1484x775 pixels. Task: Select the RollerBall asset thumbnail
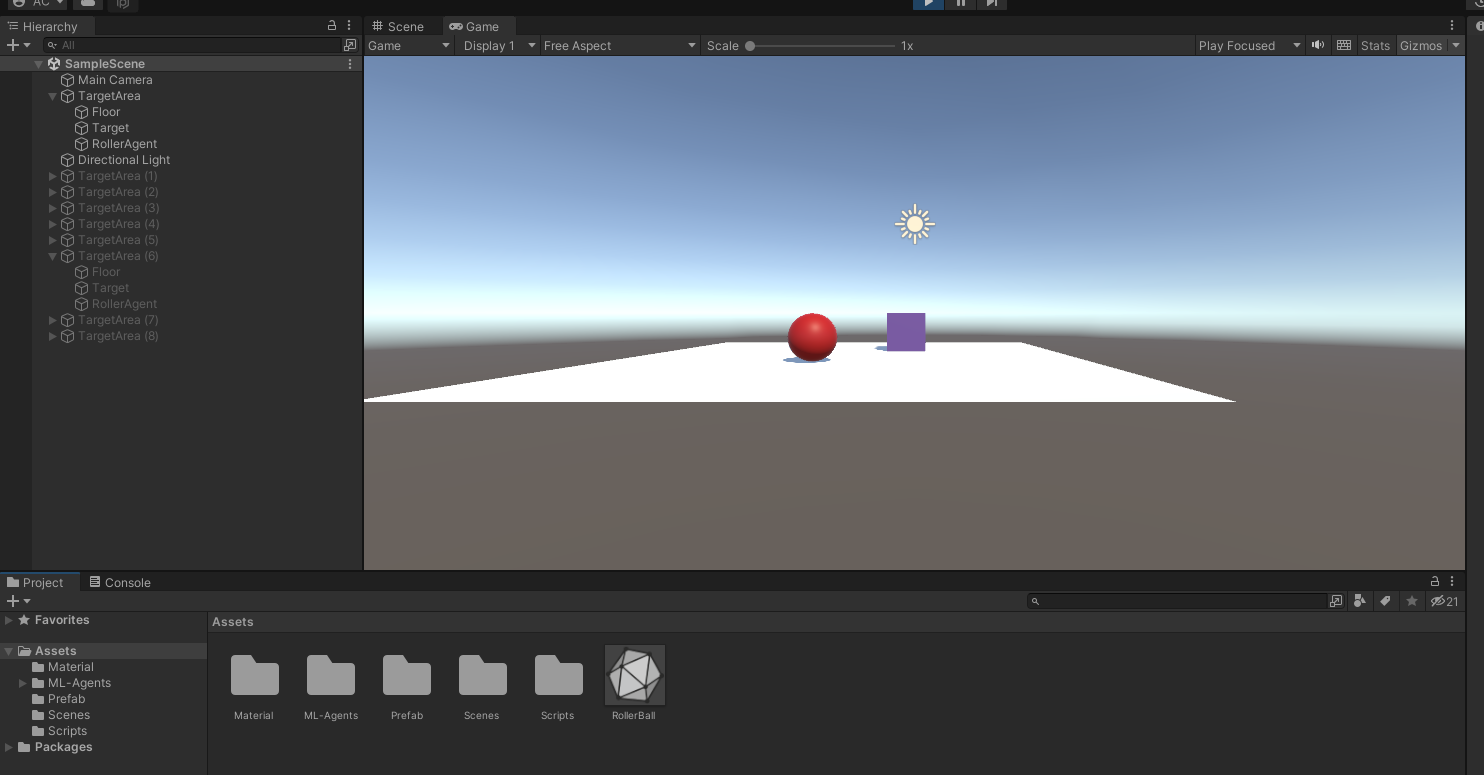pyautogui.click(x=635, y=674)
